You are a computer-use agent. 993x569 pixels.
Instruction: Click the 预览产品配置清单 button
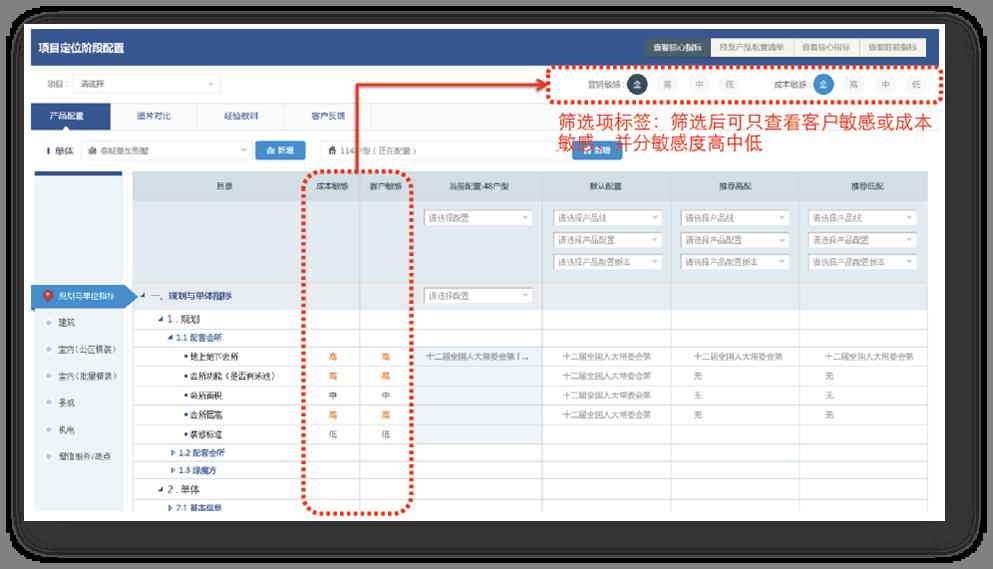[751, 47]
